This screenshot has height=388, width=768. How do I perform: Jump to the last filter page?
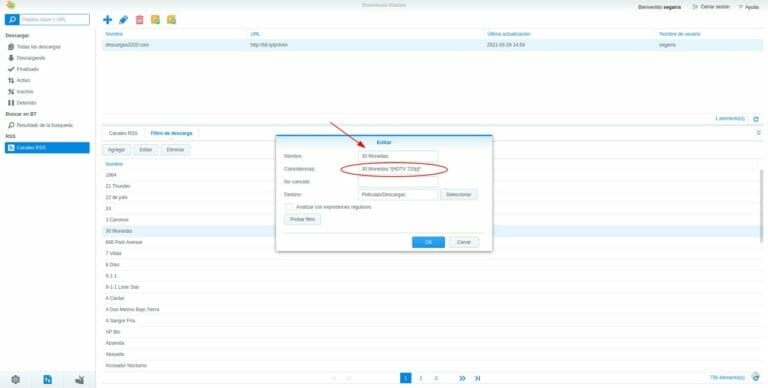pos(478,378)
